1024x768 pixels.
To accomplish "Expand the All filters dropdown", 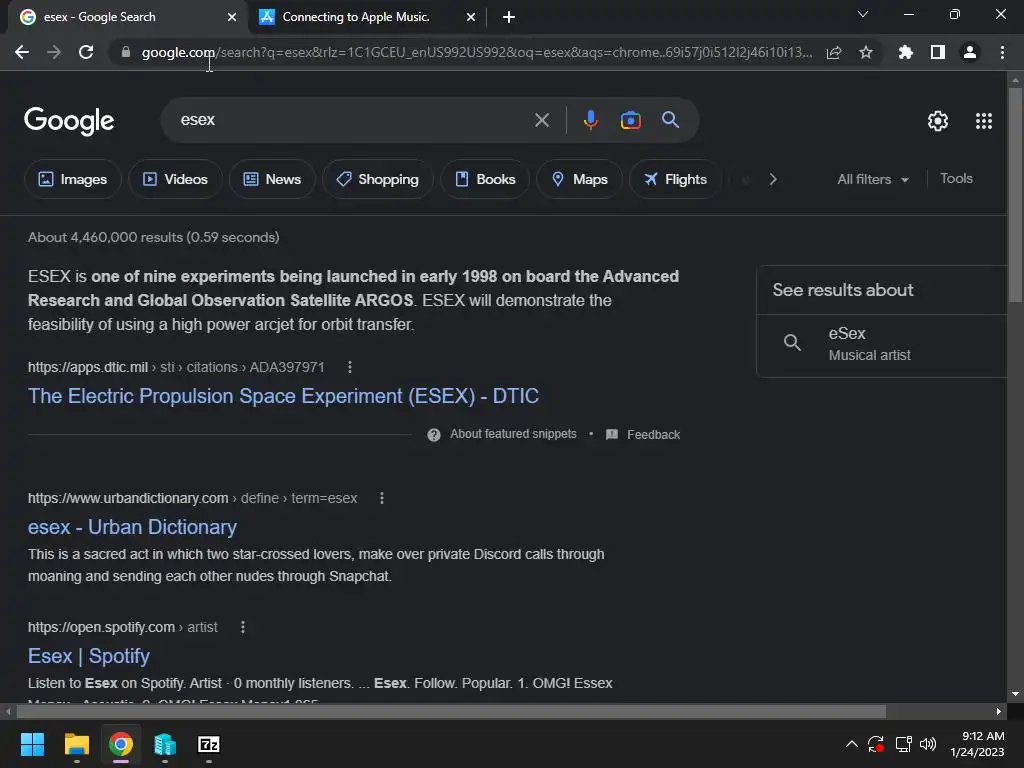I will [872, 179].
